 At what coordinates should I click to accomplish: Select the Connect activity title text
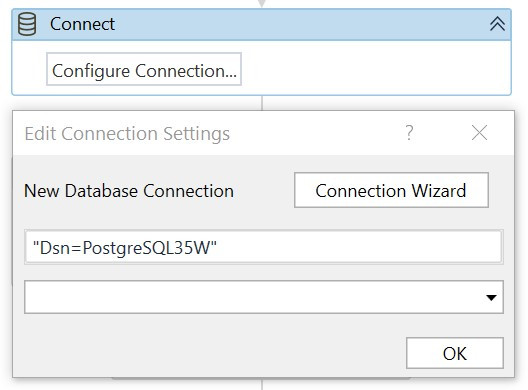pyautogui.click(x=82, y=24)
